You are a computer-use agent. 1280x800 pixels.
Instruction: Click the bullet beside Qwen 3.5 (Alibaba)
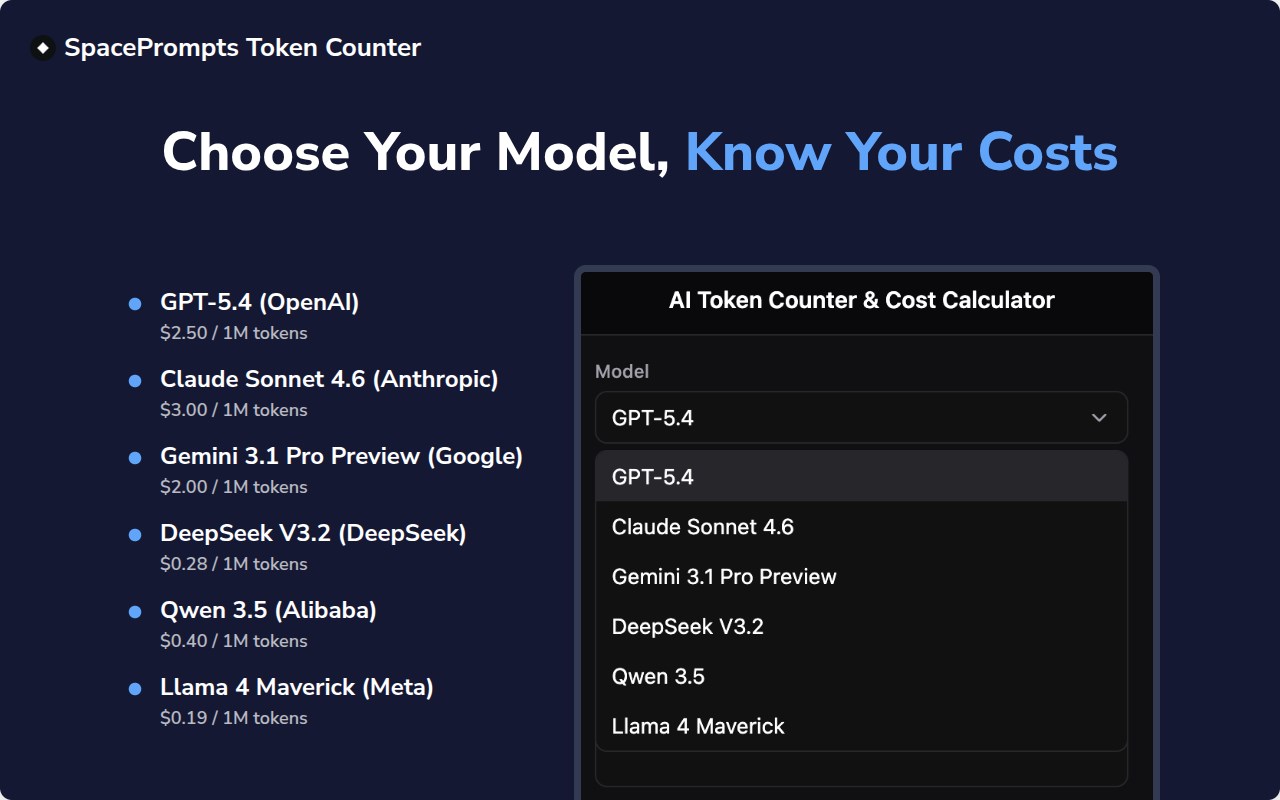(135, 612)
